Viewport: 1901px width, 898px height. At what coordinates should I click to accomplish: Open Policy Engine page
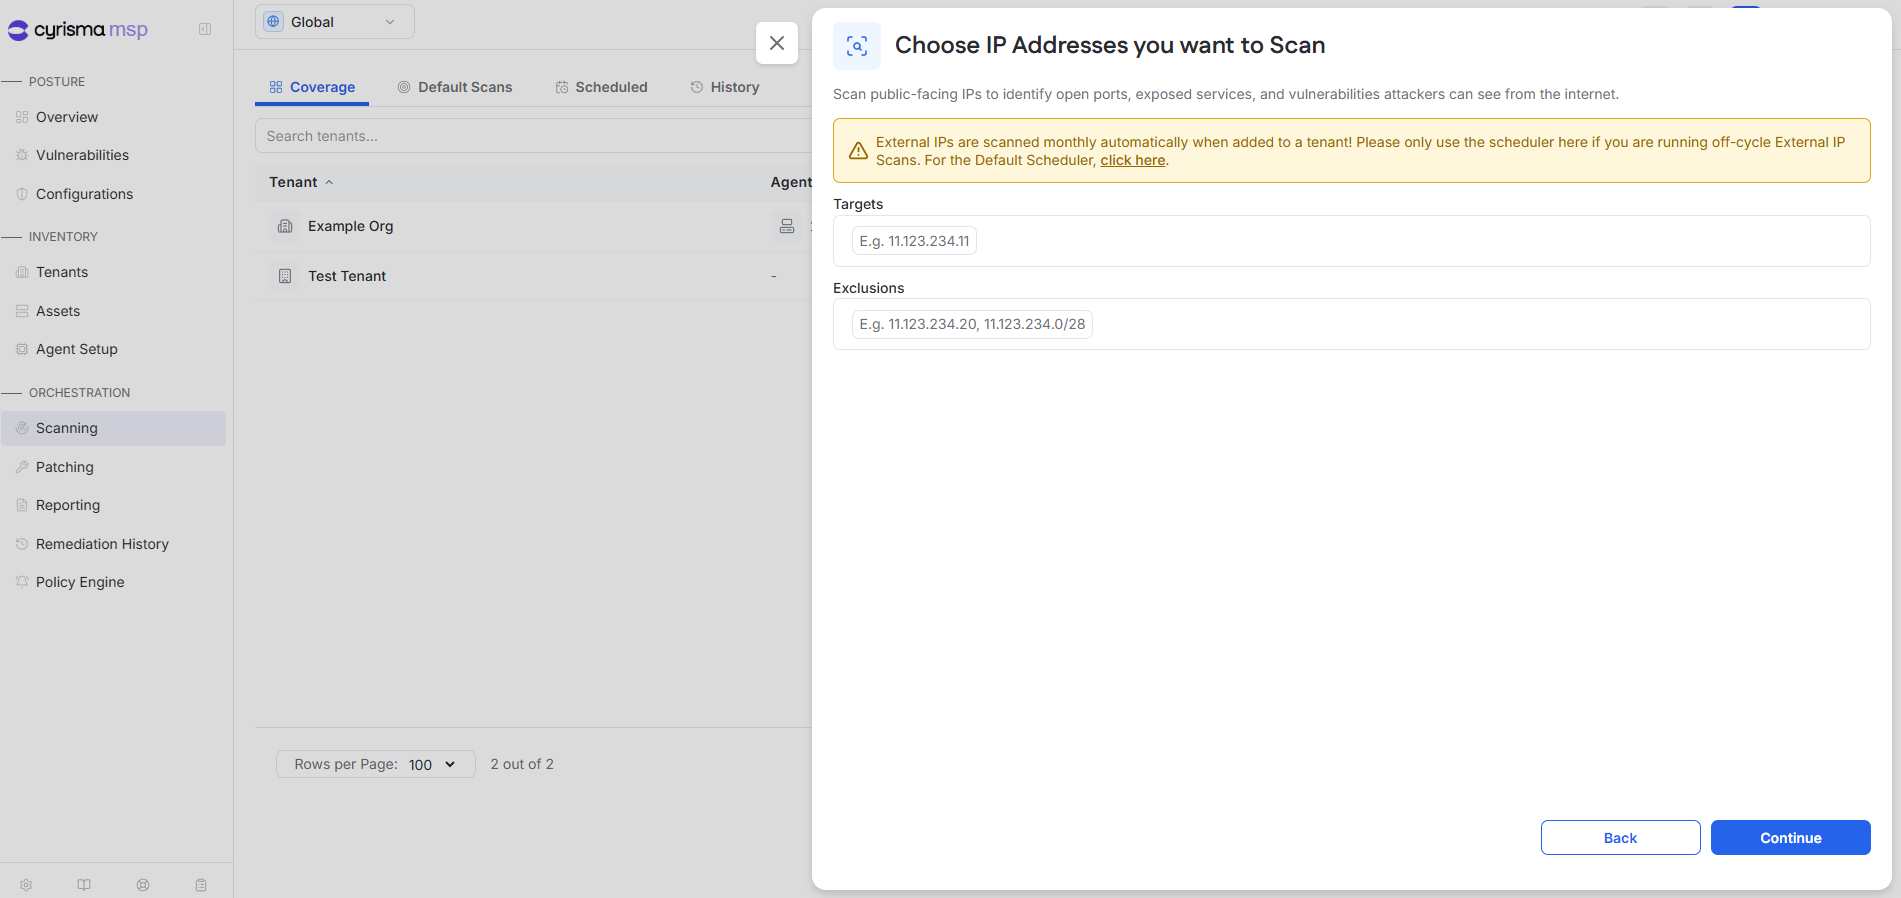point(80,582)
